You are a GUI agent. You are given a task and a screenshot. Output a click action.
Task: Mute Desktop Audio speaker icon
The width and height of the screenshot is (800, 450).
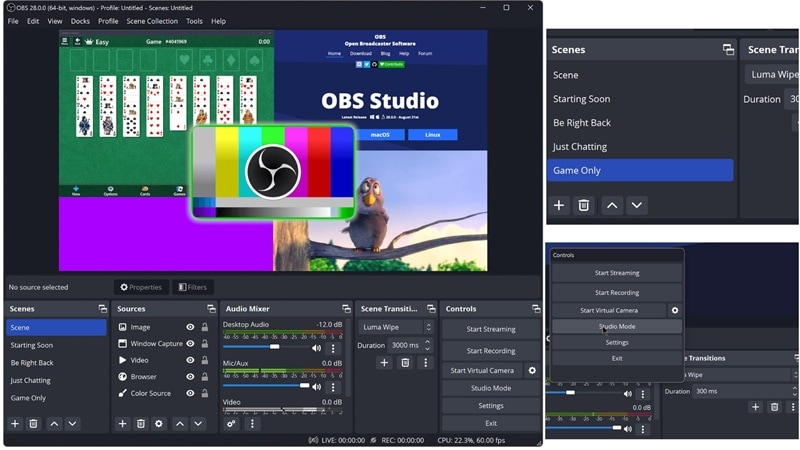[x=316, y=348]
